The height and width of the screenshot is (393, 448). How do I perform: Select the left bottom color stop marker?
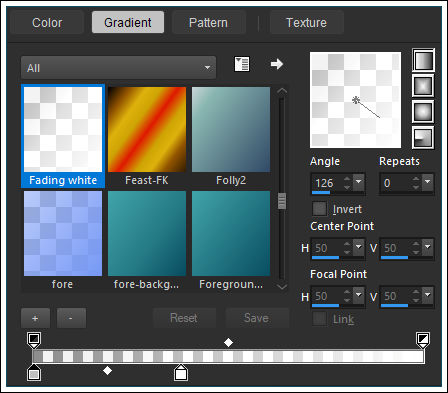(x=34, y=373)
